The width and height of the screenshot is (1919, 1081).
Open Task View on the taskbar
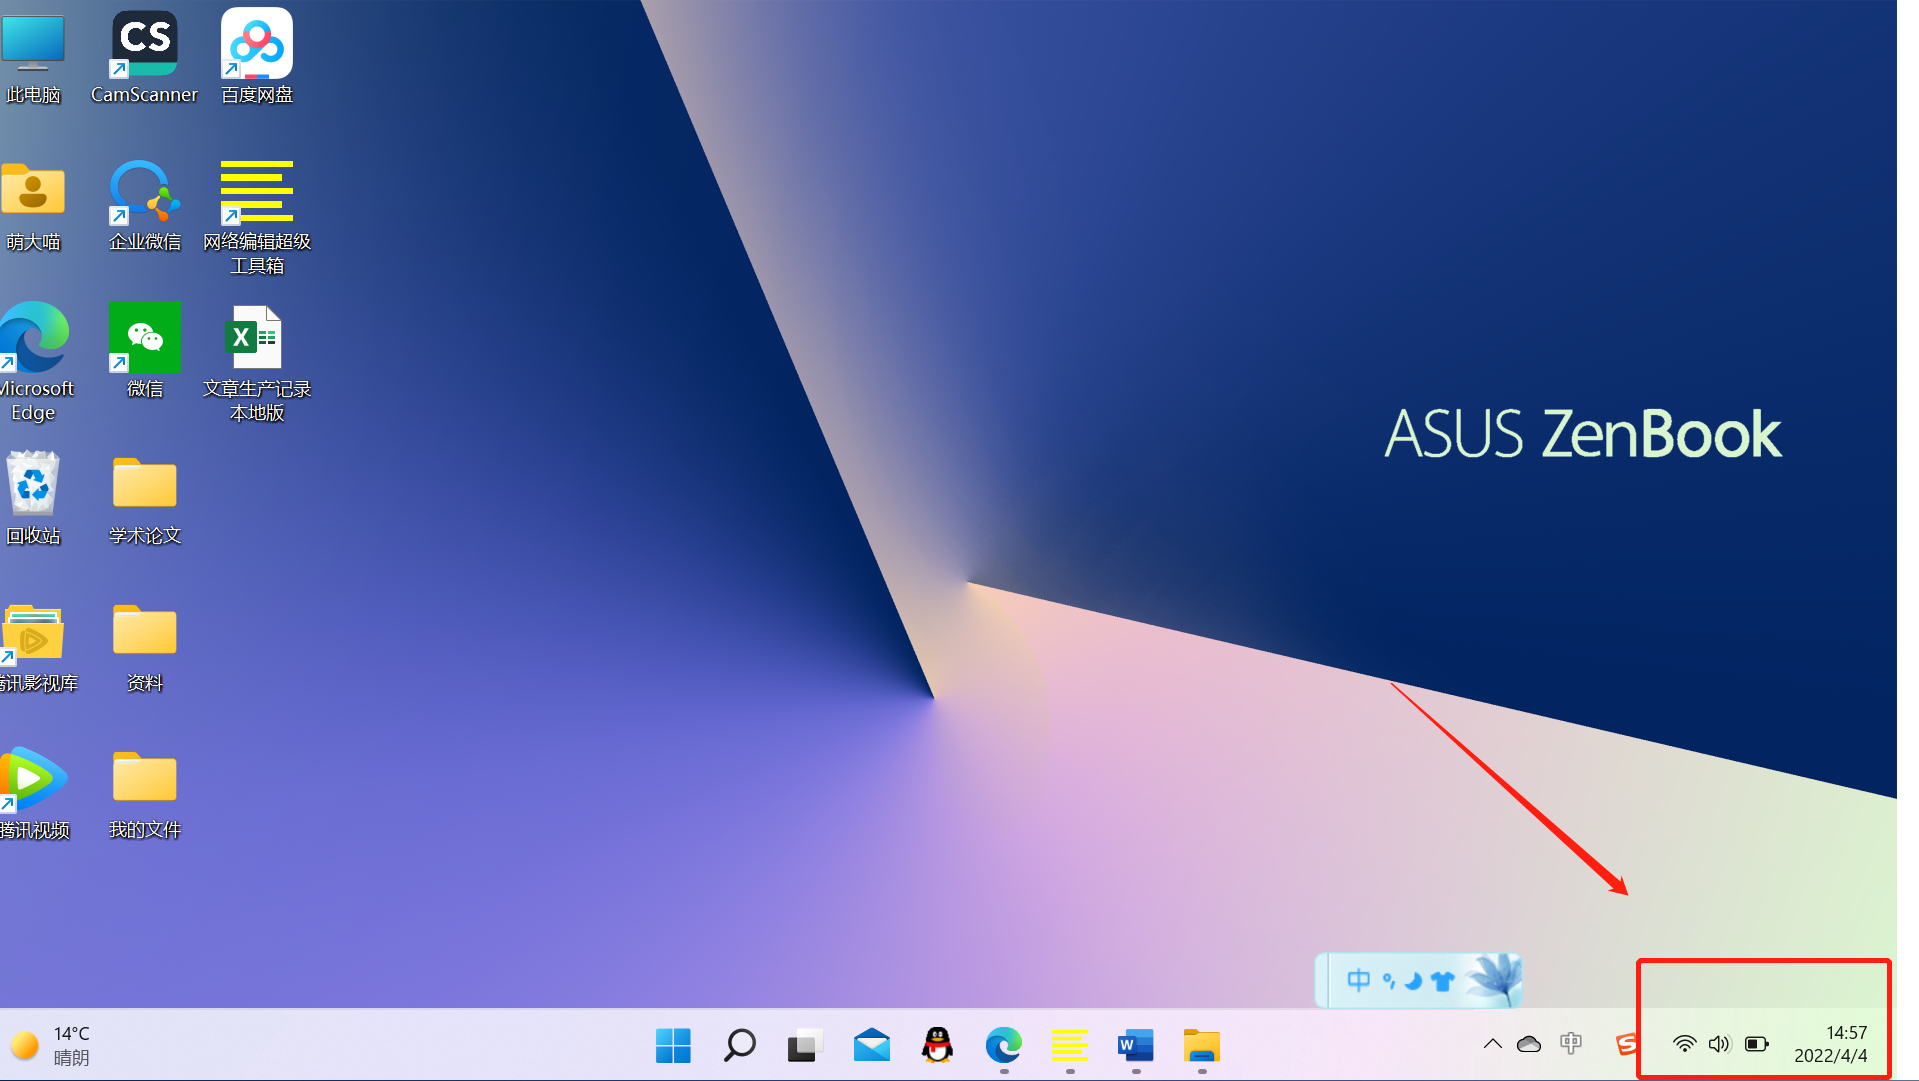(x=805, y=1046)
